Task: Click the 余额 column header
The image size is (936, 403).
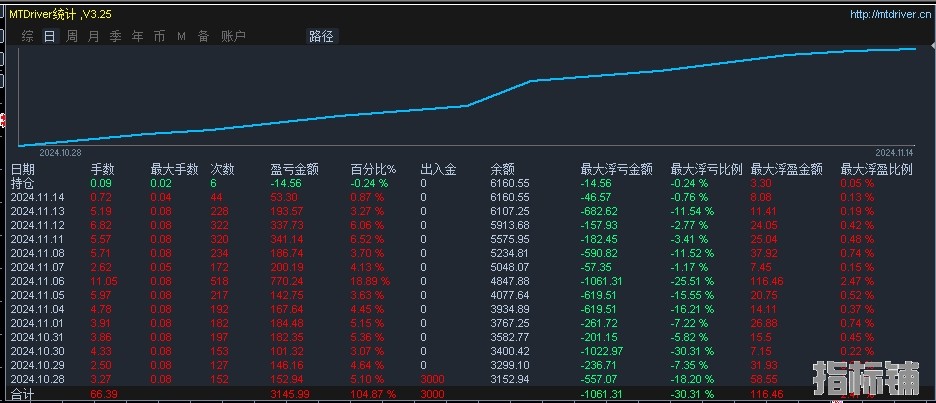Action: point(502,170)
